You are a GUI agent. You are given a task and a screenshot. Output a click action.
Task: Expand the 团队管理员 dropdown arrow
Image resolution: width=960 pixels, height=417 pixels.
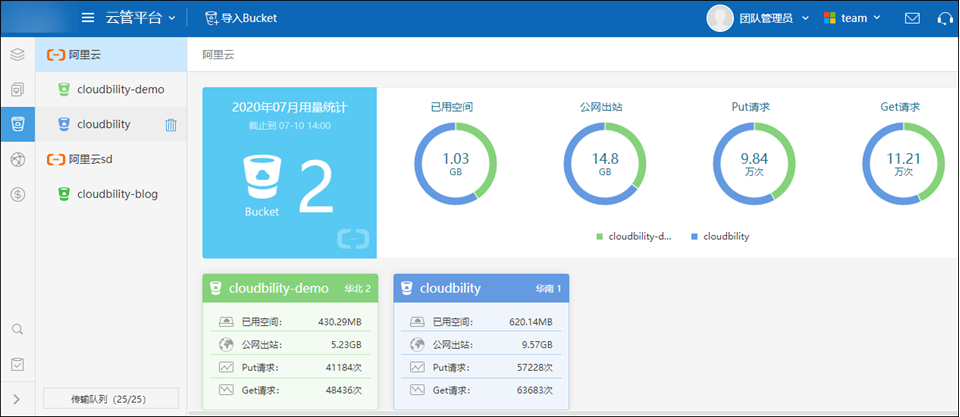point(805,18)
